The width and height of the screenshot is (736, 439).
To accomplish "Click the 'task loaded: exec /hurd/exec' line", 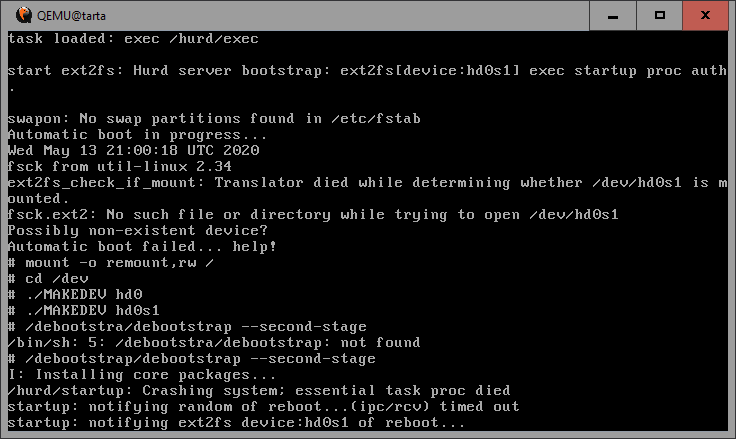I will click(133, 38).
